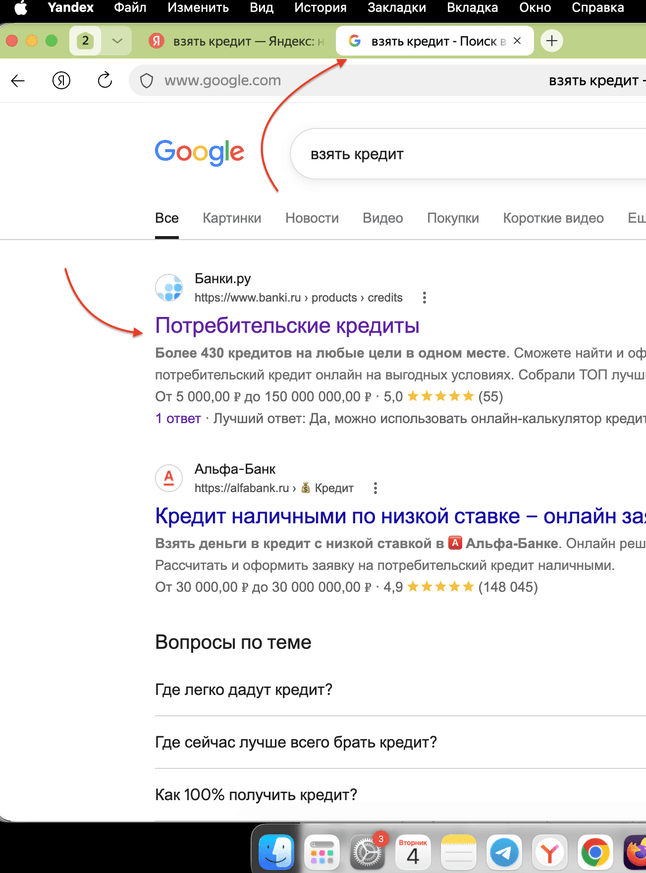Open the Потребительские кредиты link
Image resolution: width=646 pixels, height=873 pixels.
(x=287, y=326)
